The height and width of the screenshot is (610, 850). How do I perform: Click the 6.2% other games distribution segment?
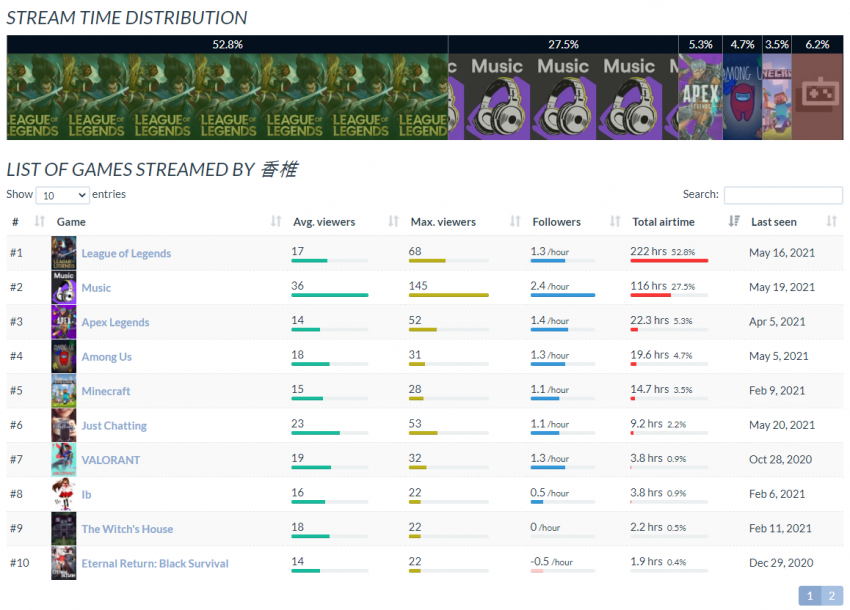coord(817,88)
